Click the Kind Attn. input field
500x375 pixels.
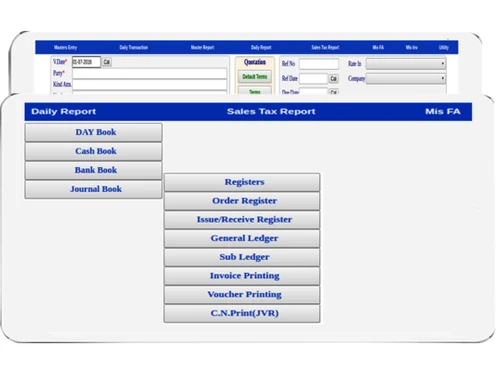[x=150, y=84]
